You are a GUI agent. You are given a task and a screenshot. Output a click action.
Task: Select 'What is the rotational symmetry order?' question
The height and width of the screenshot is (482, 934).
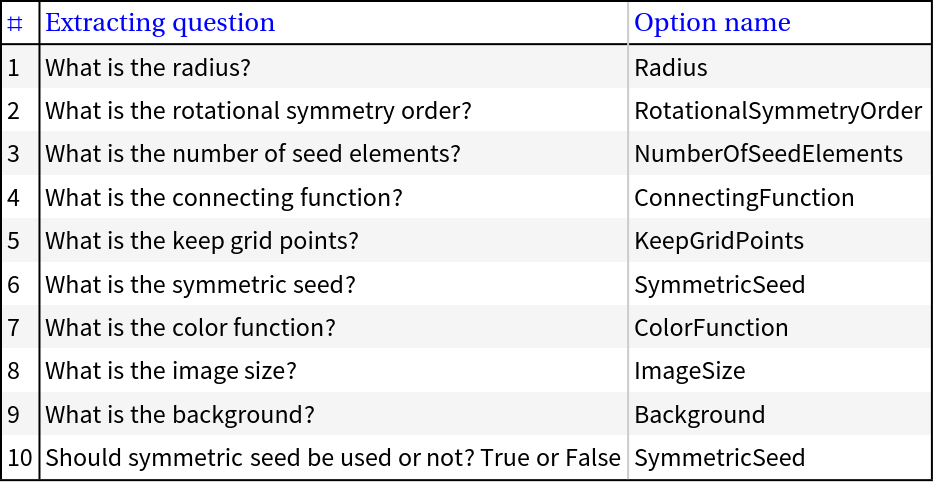258,111
